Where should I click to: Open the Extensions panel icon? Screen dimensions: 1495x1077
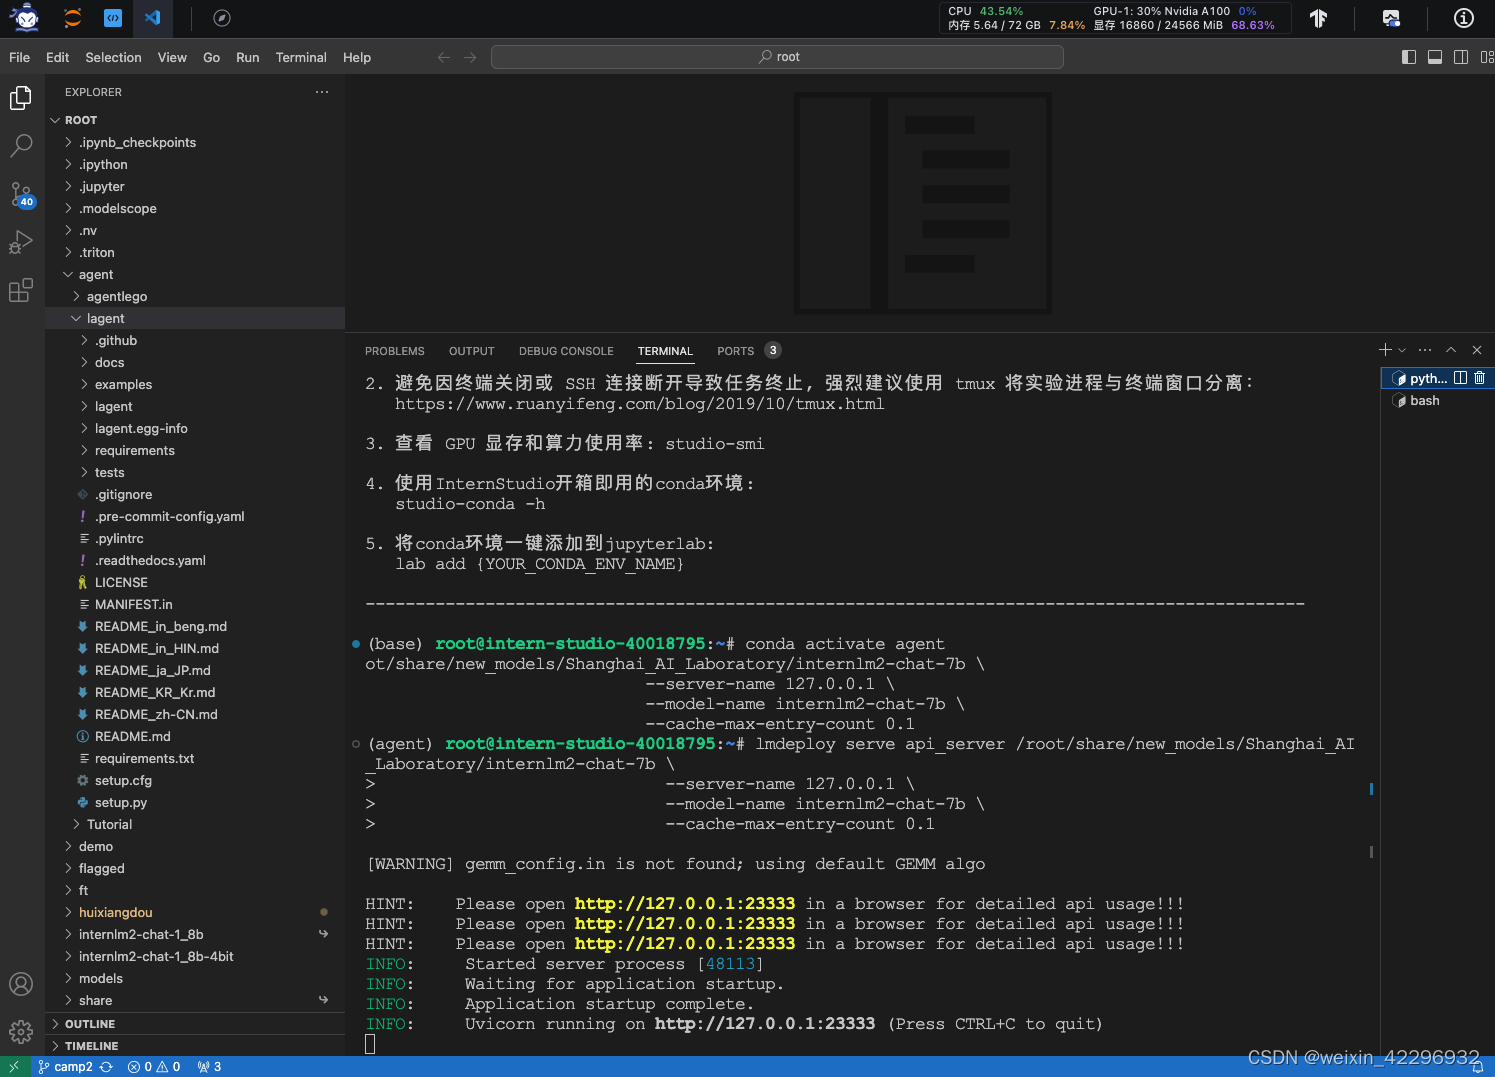21,290
